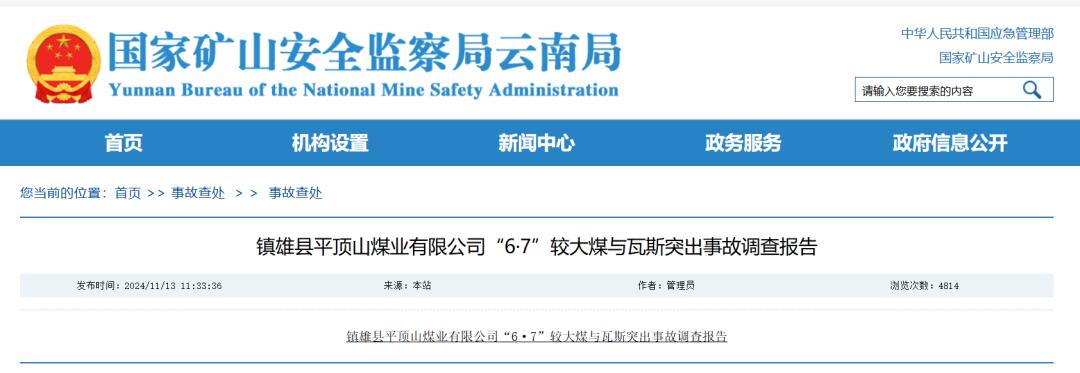Open the 政府信息公开 navigation menu item
Image resolution: width=1080 pixels, height=373 pixels.
pyautogui.click(x=950, y=143)
